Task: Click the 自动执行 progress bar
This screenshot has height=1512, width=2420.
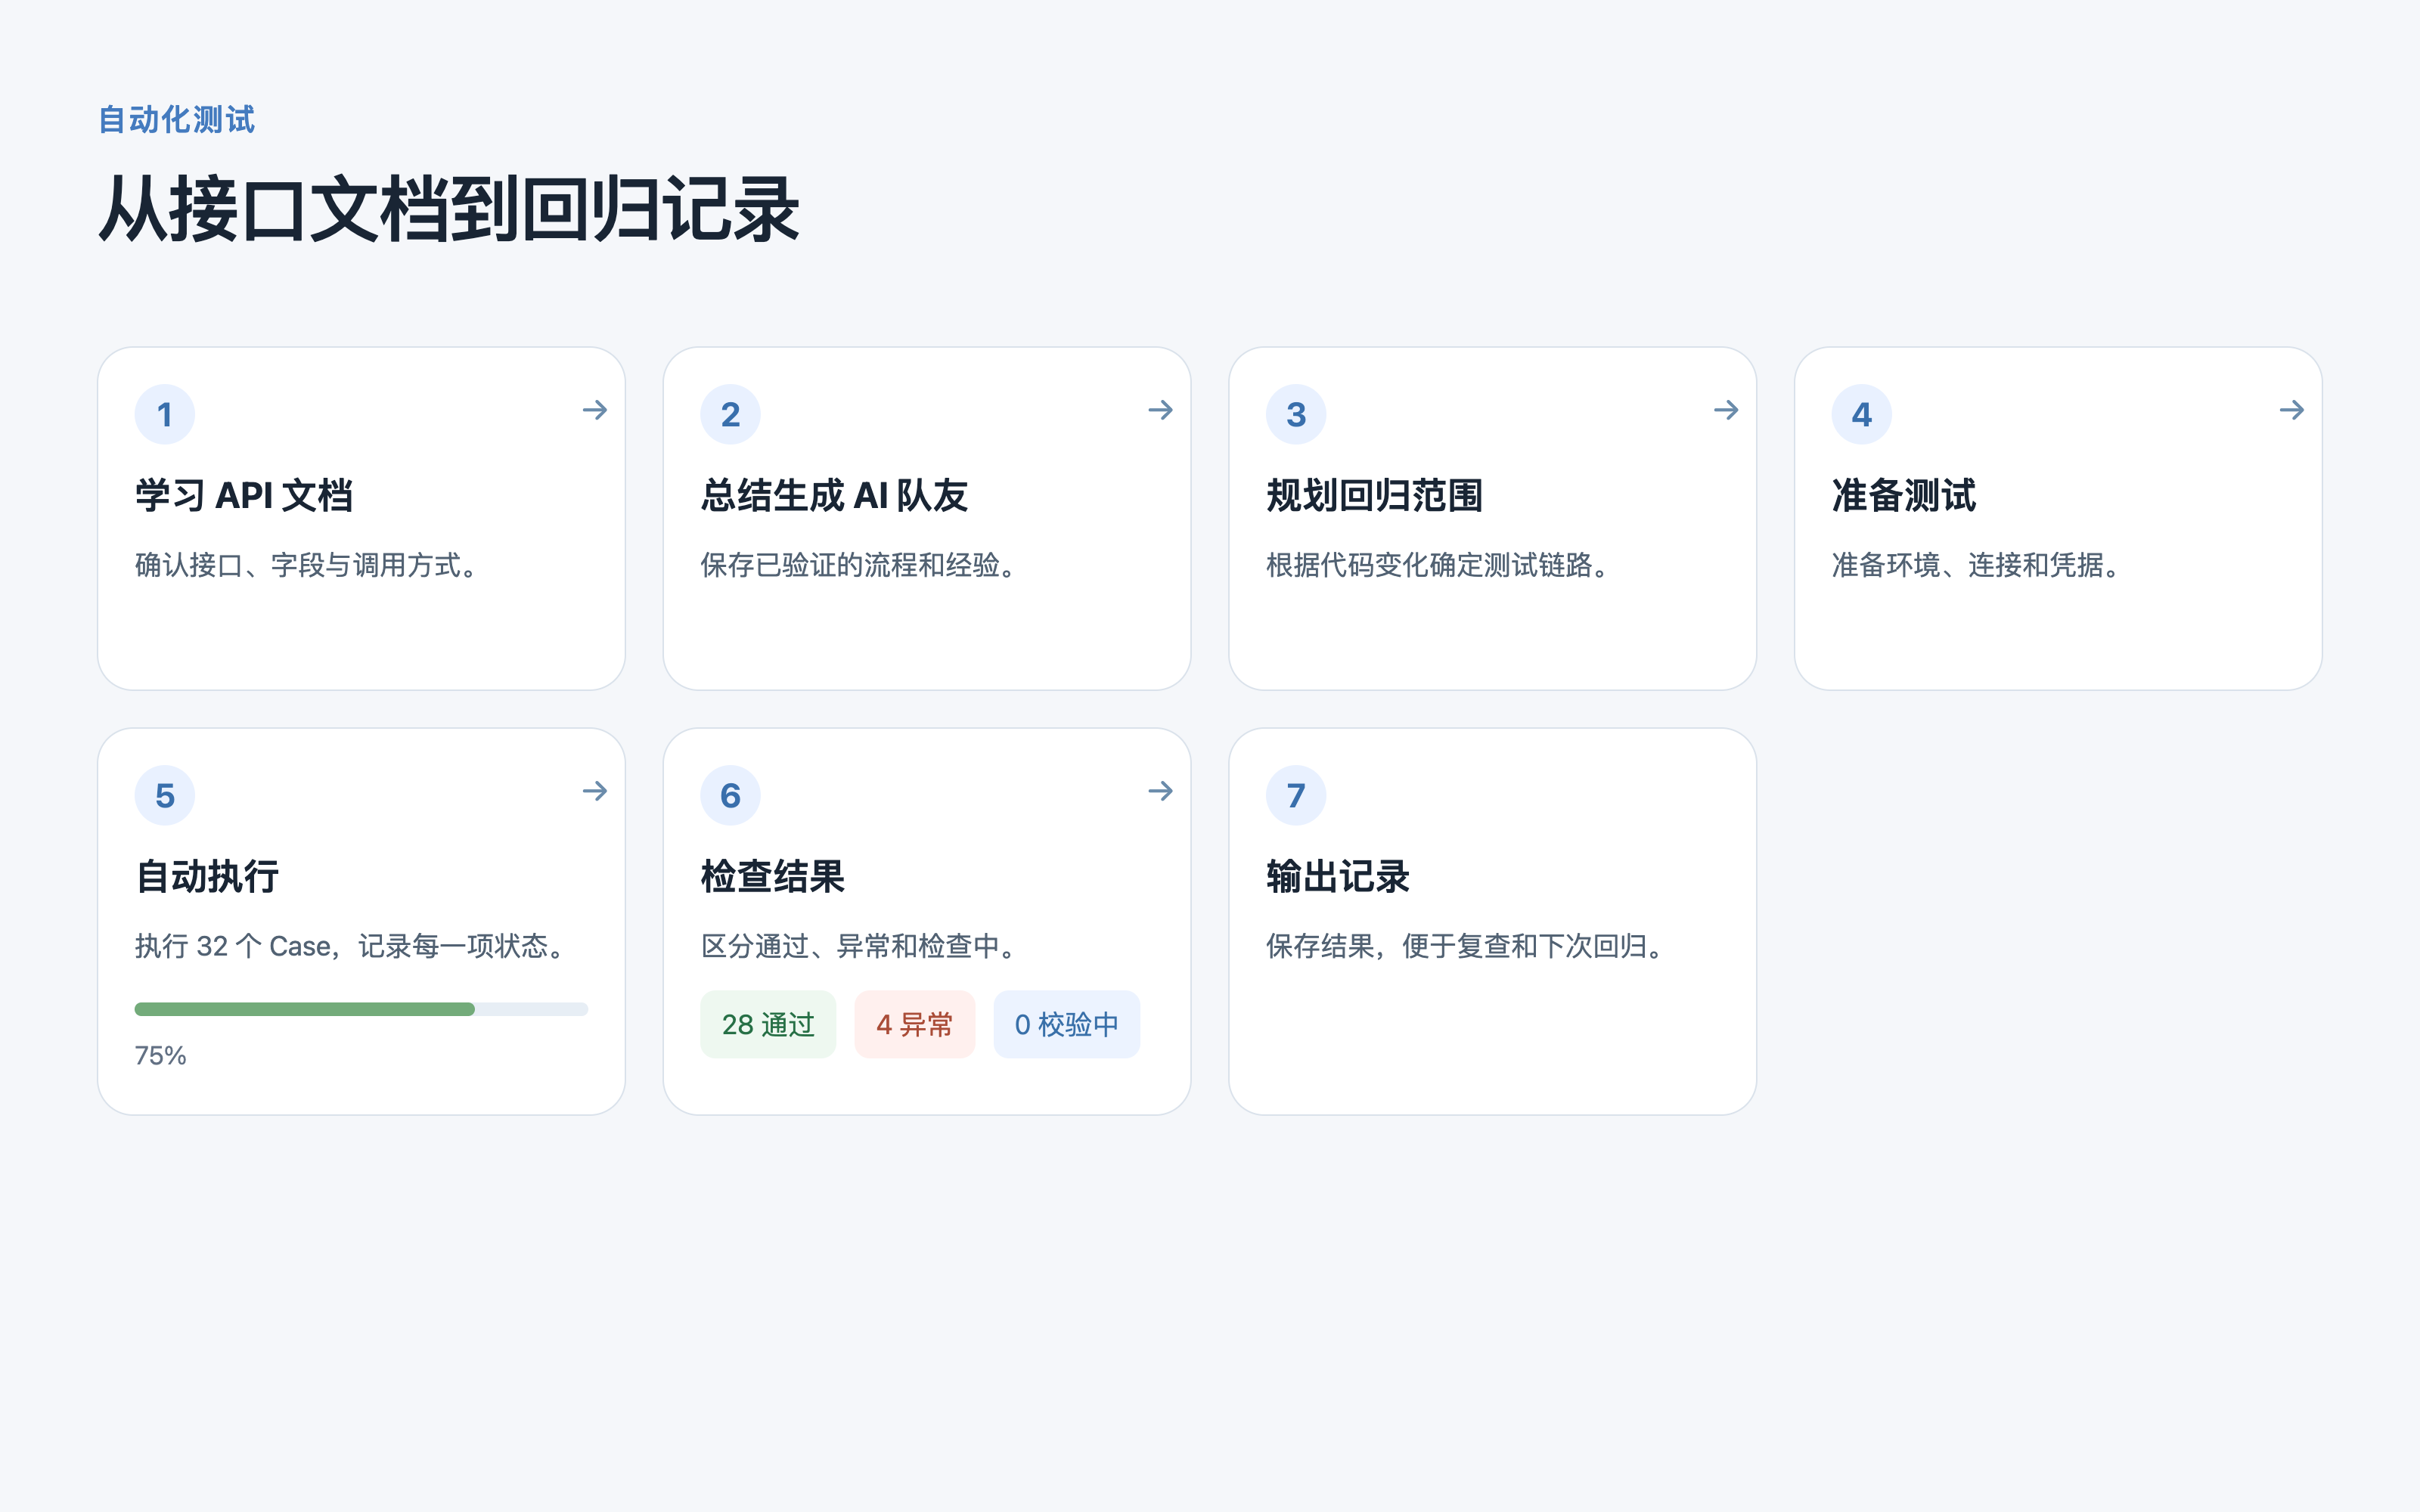Action: [x=361, y=1009]
